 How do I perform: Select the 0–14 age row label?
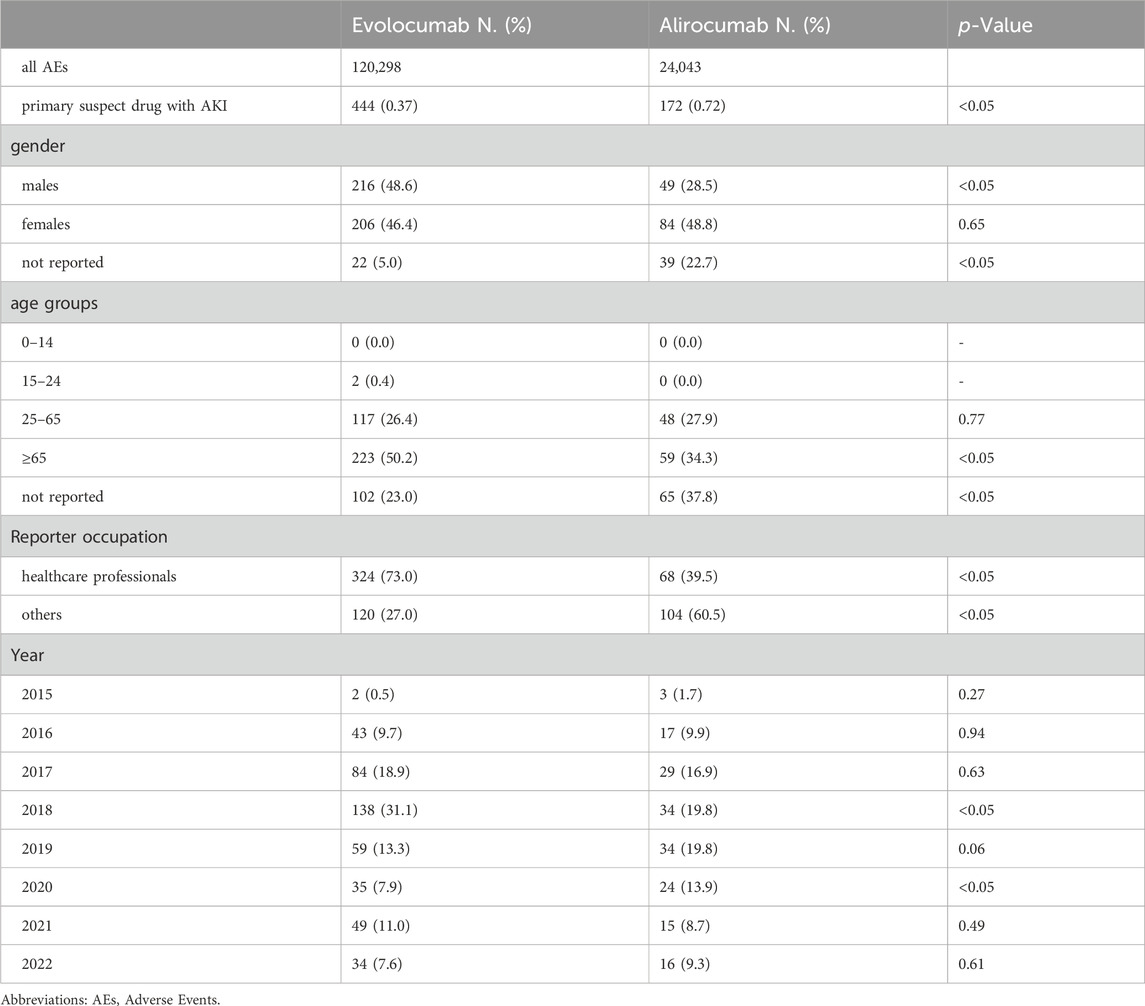click(x=37, y=342)
